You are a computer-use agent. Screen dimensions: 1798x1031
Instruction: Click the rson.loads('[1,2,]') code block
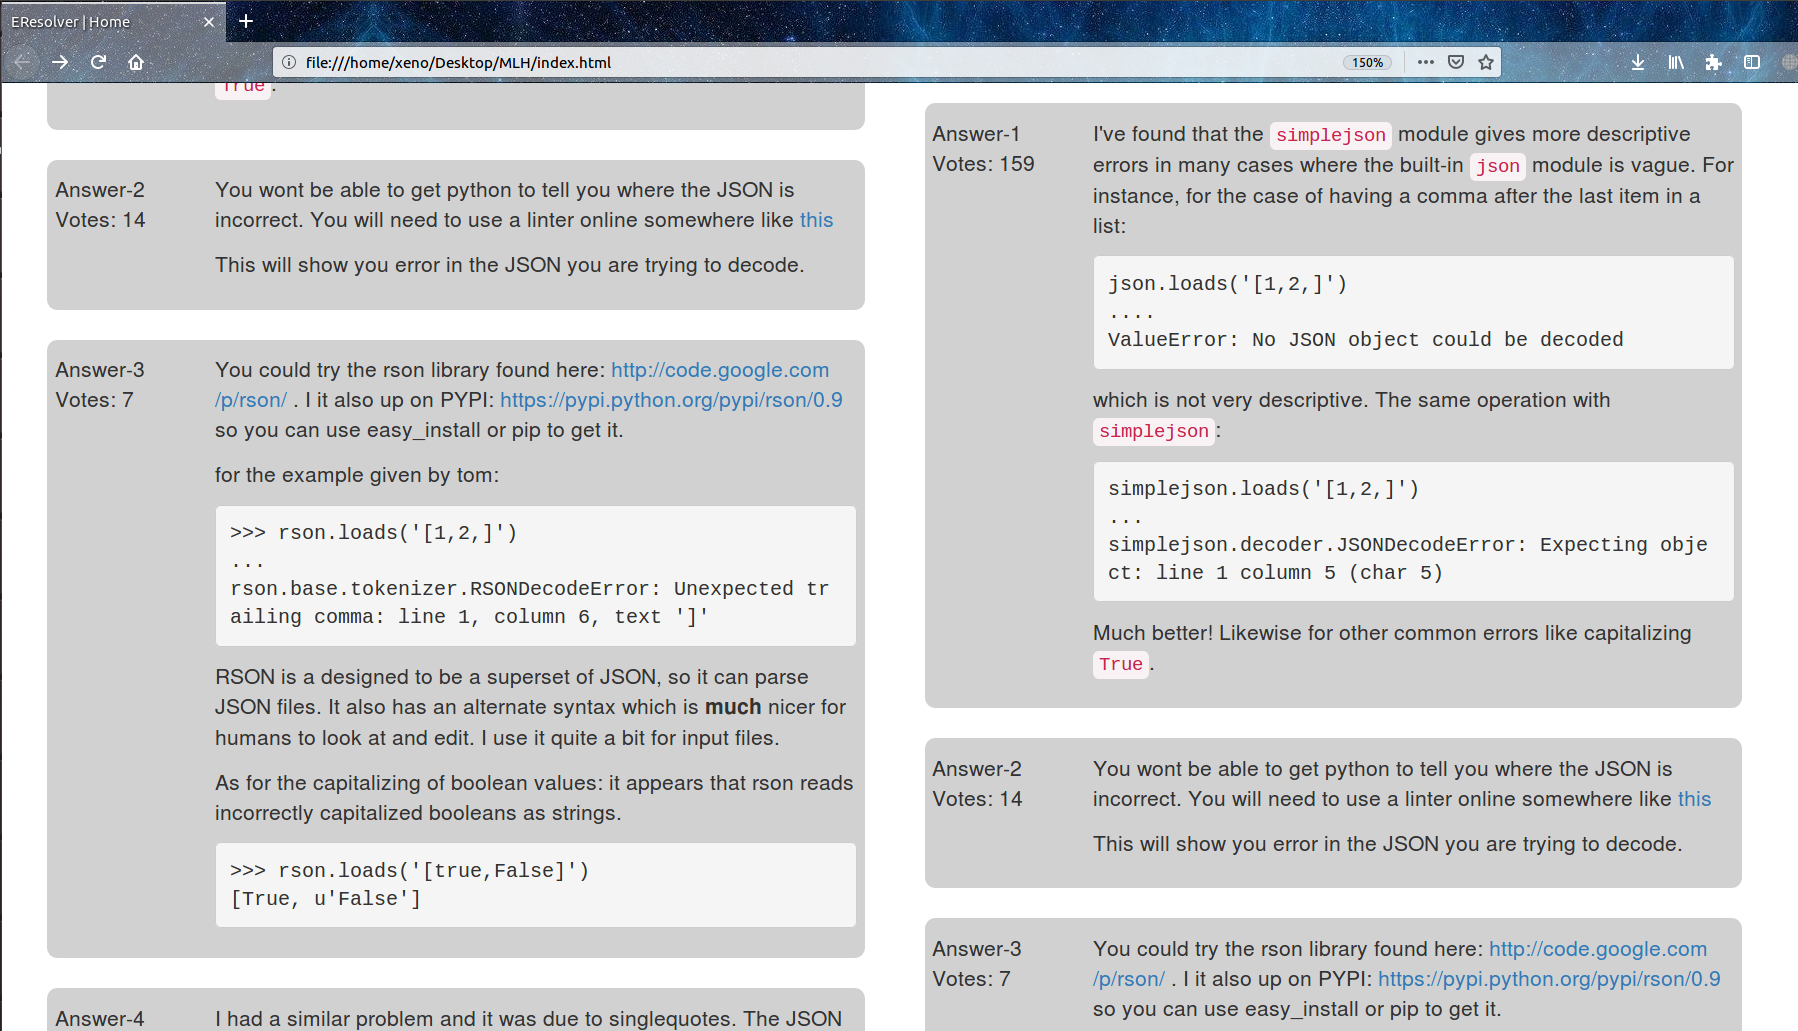point(535,575)
